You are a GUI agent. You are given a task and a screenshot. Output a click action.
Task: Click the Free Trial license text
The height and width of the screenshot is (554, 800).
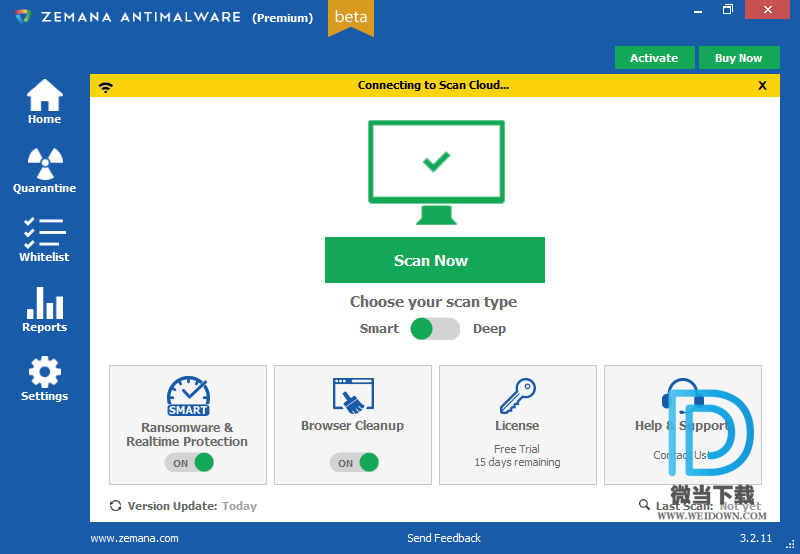(x=517, y=449)
